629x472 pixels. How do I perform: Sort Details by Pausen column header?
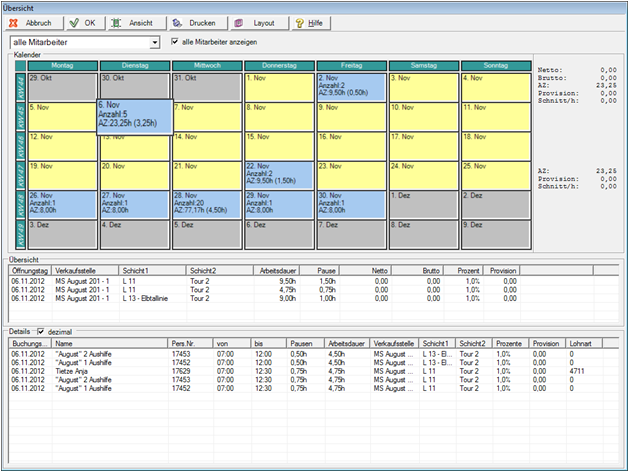(x=306, y=343)
